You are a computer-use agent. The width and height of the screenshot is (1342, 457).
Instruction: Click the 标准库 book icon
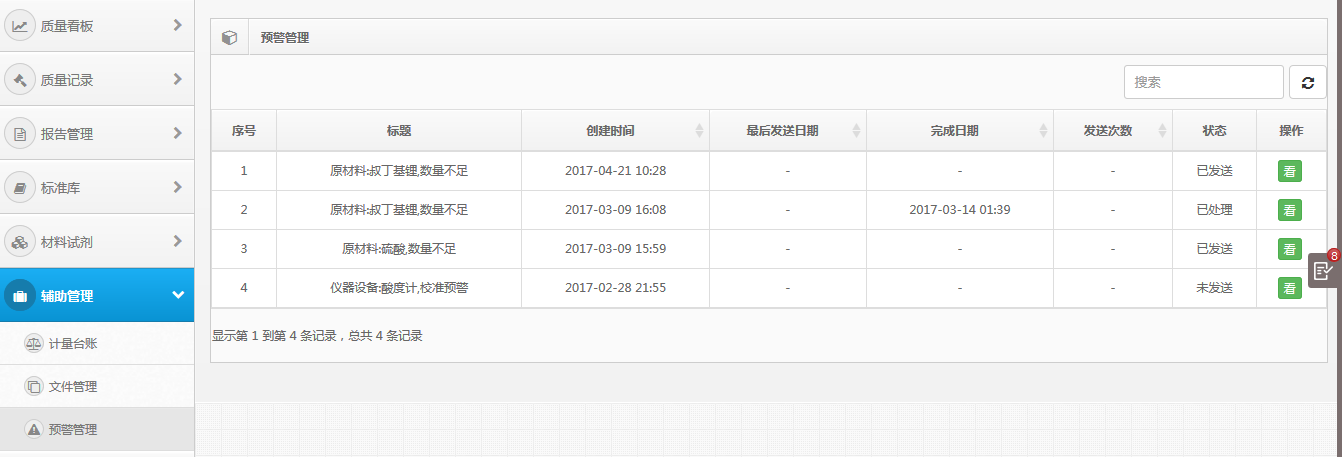click(x=20, y=187)
